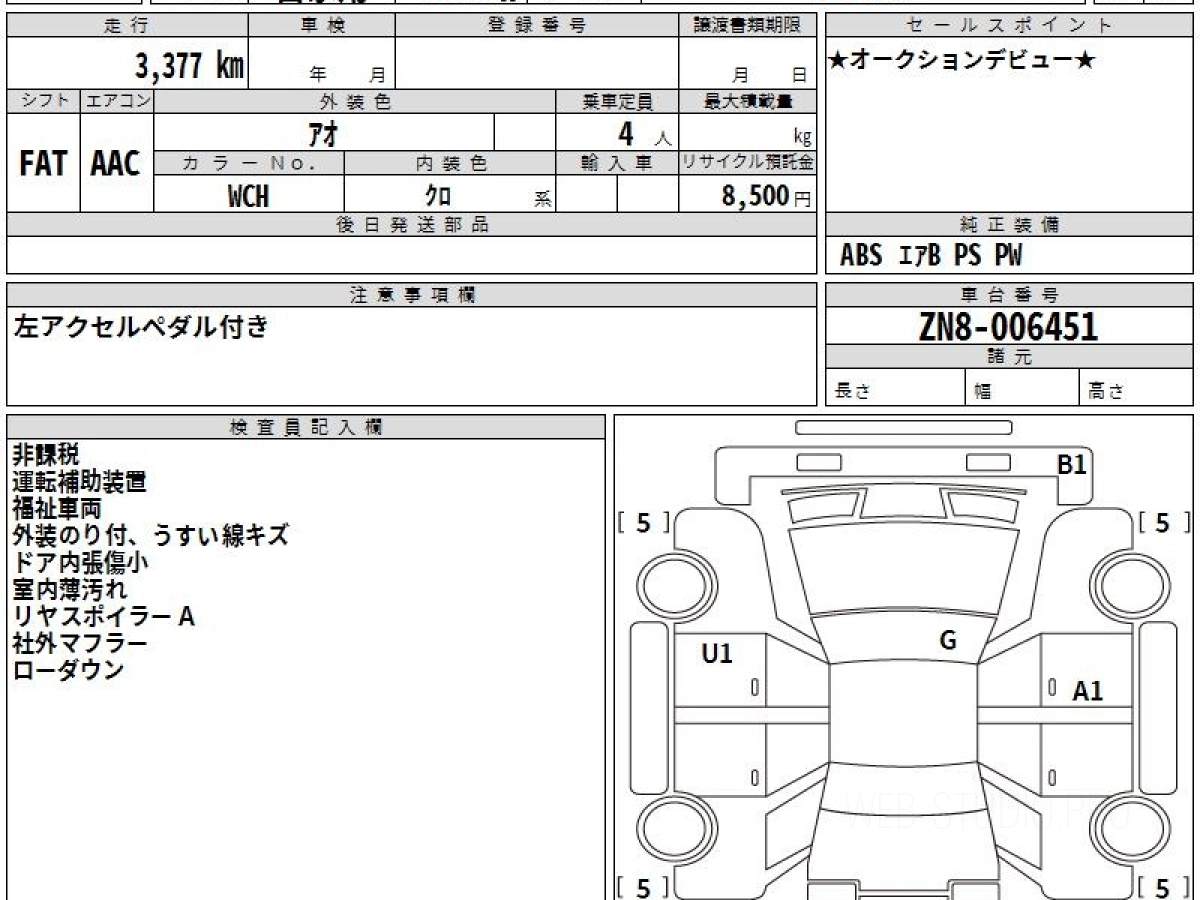Click the 検査員記入欄 header
The width and height of the screenshot is (1200, 900).
click(306, 427)
